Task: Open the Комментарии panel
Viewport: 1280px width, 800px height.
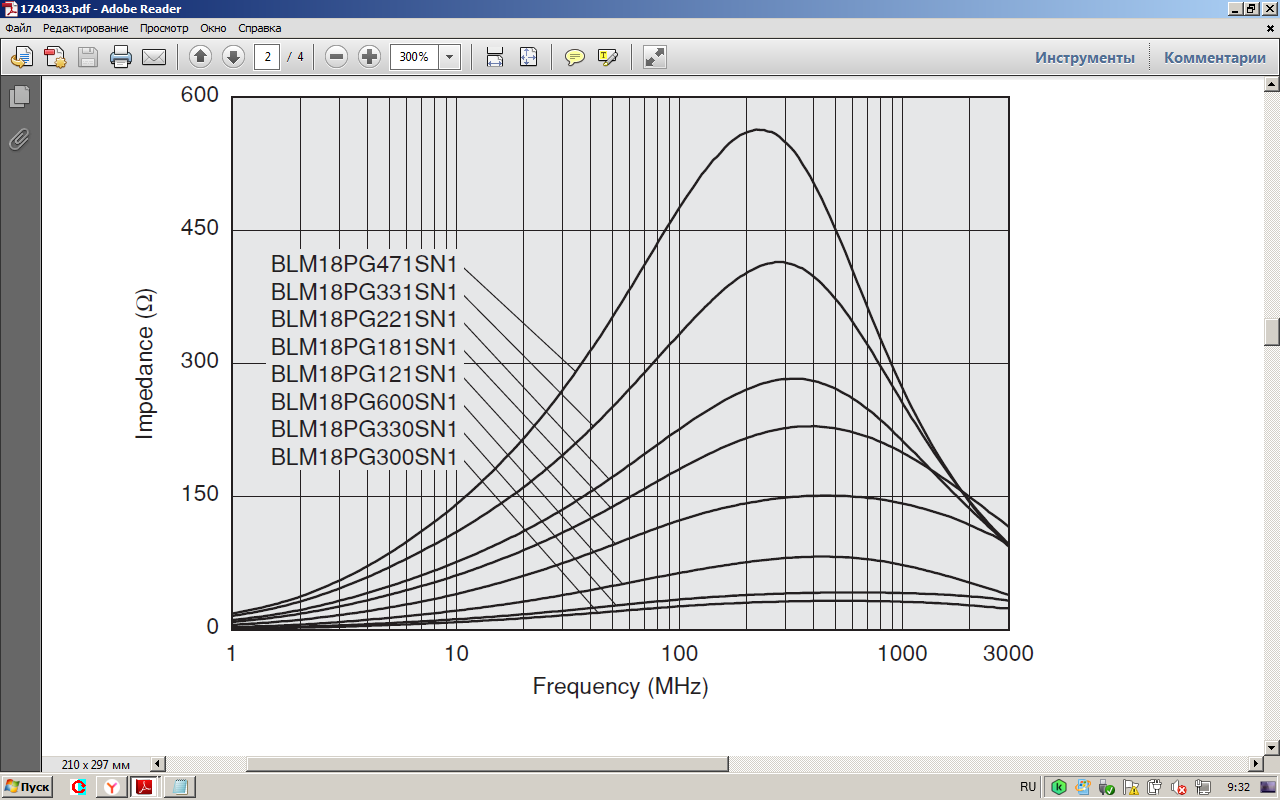Action: [1215, 58]
